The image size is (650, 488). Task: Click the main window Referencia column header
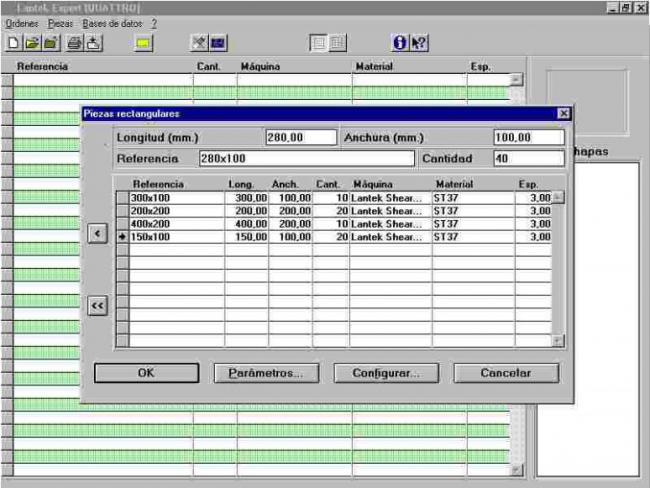coord(42,66)
